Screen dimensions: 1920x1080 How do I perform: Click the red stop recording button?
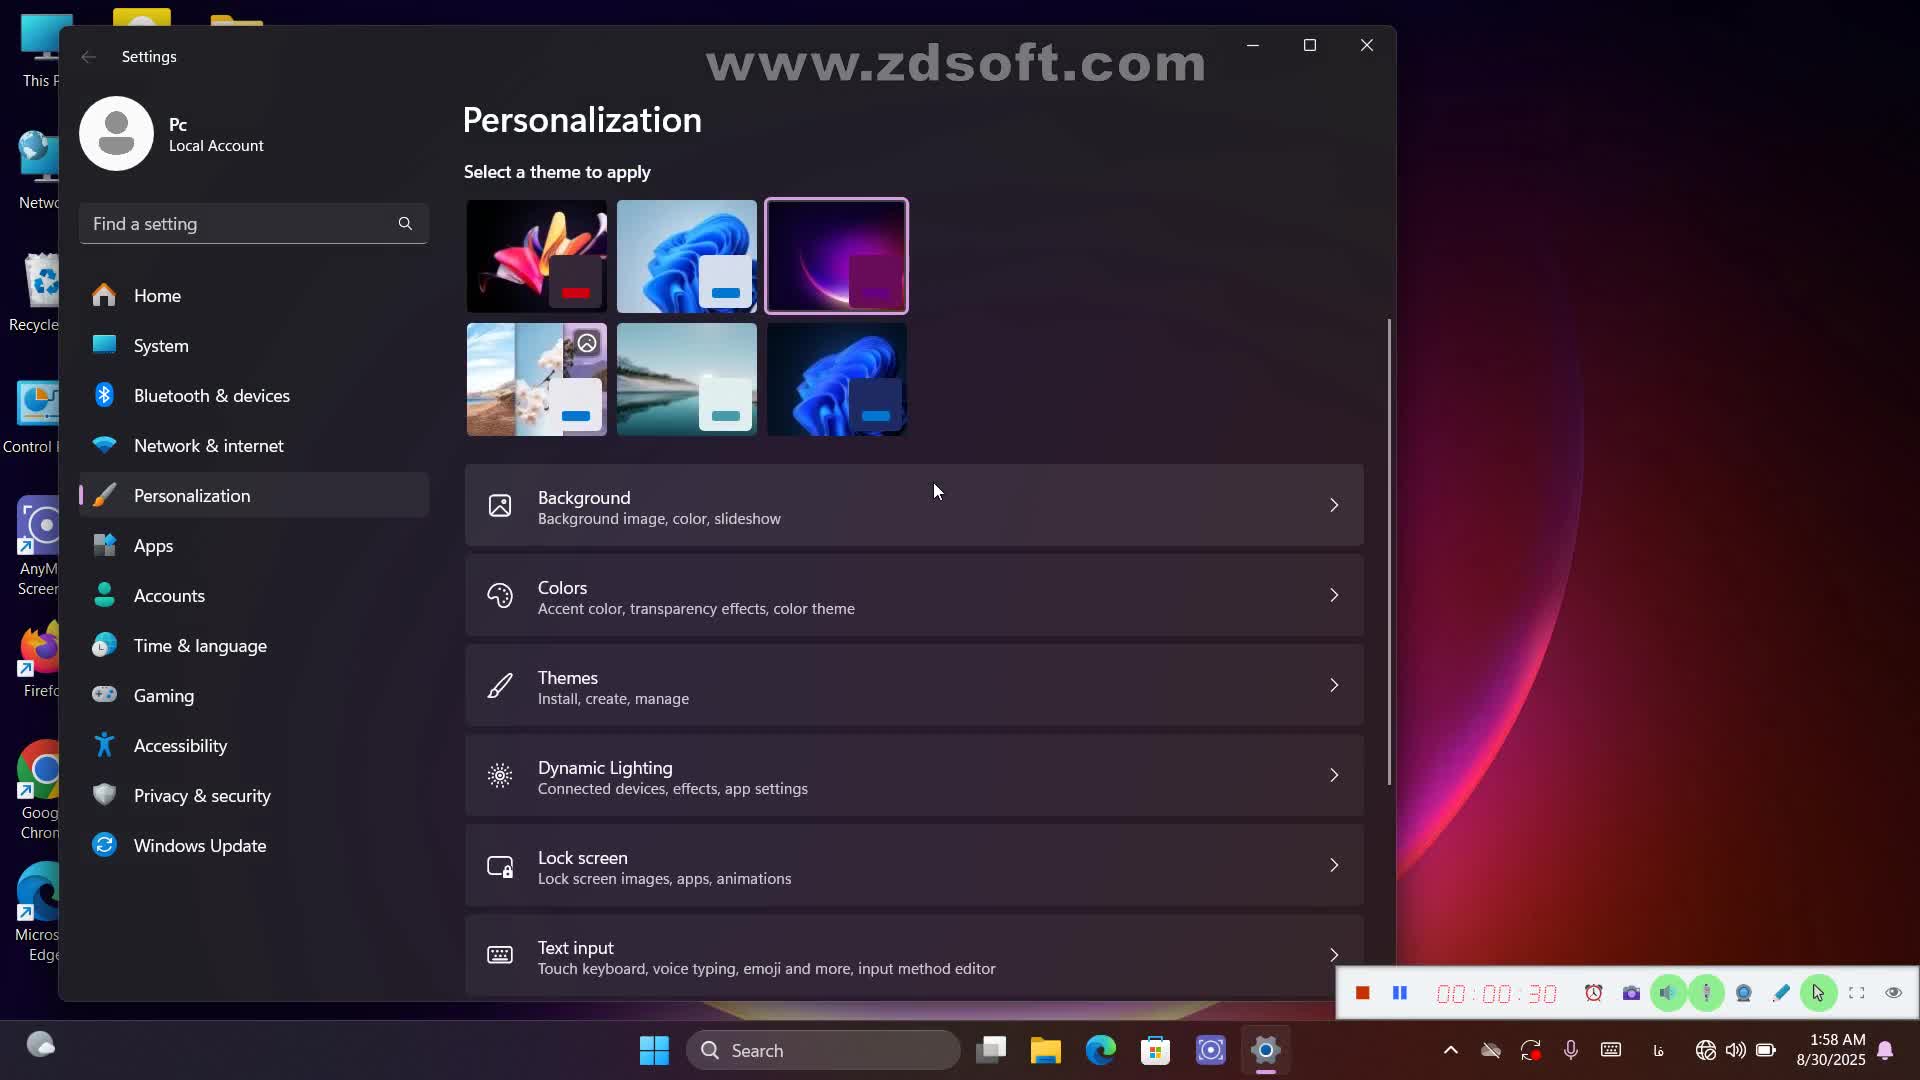[1362, 993]
